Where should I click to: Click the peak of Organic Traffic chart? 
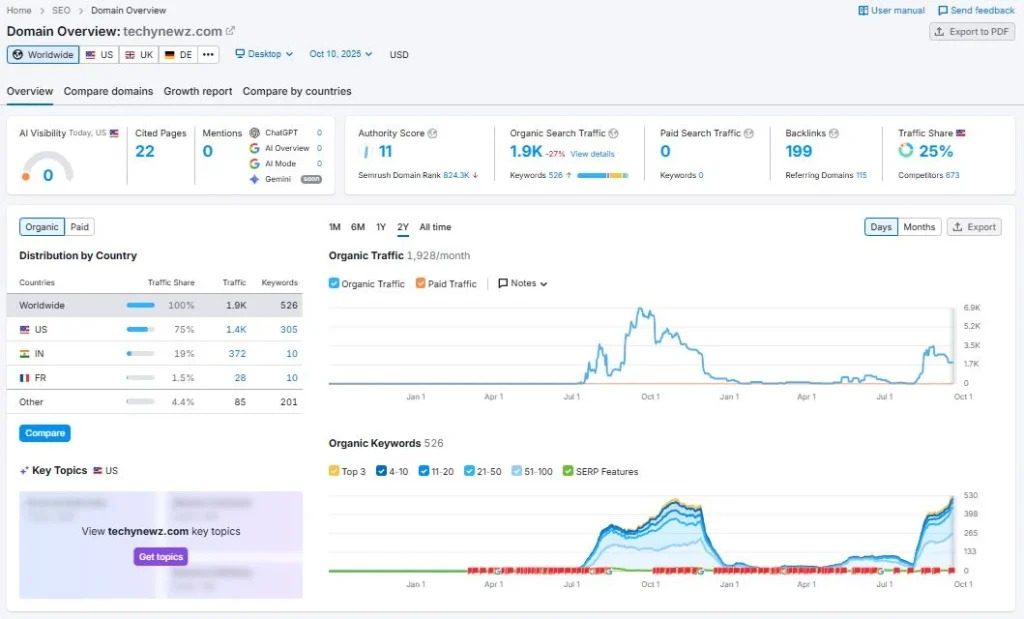pos(641,309)
